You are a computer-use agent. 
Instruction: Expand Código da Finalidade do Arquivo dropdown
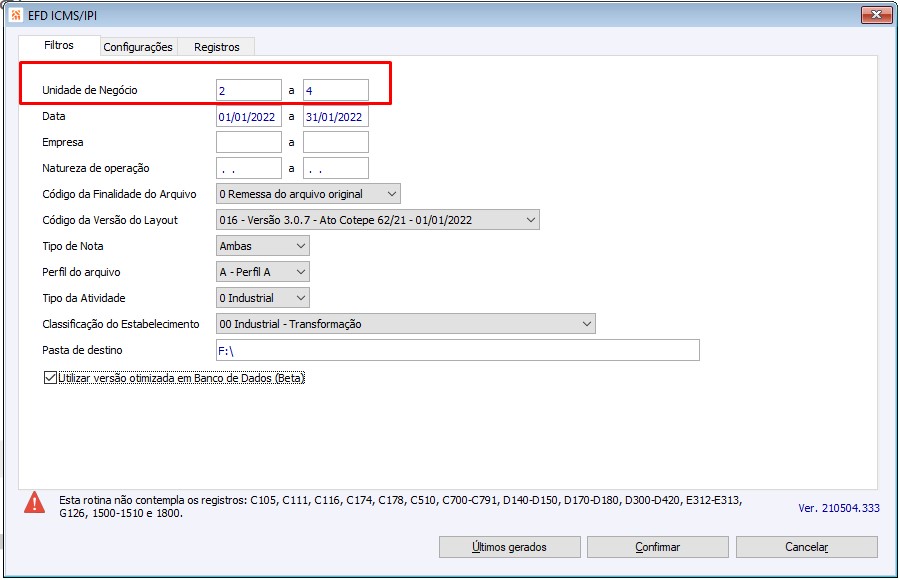pos(308,194)
